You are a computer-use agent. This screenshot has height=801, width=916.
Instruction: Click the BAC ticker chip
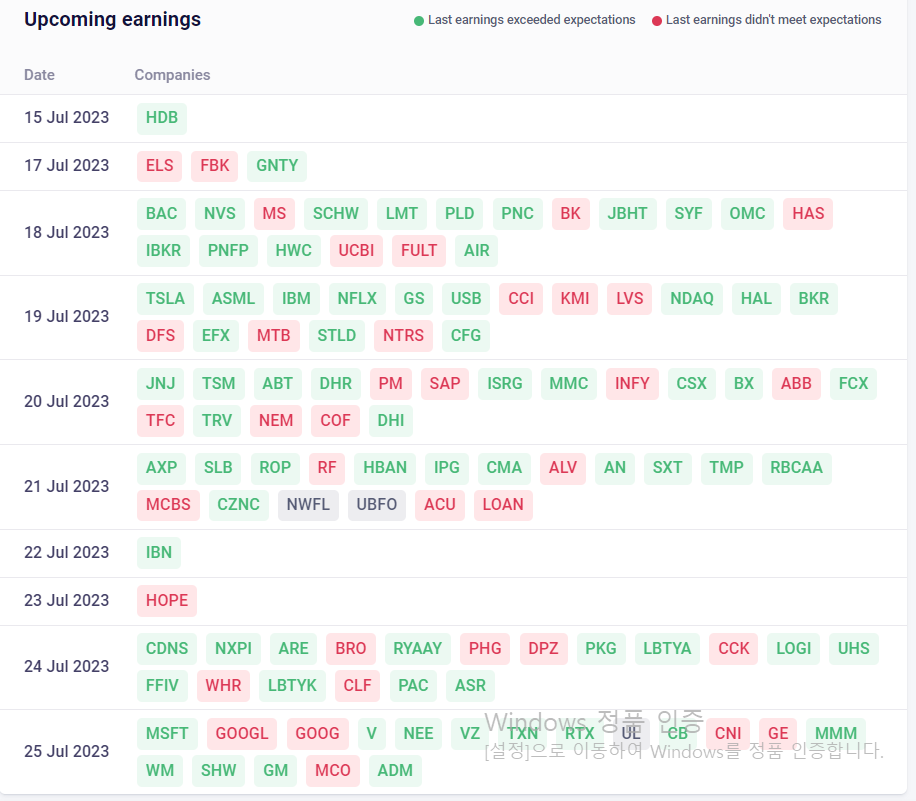coord(161,214)
